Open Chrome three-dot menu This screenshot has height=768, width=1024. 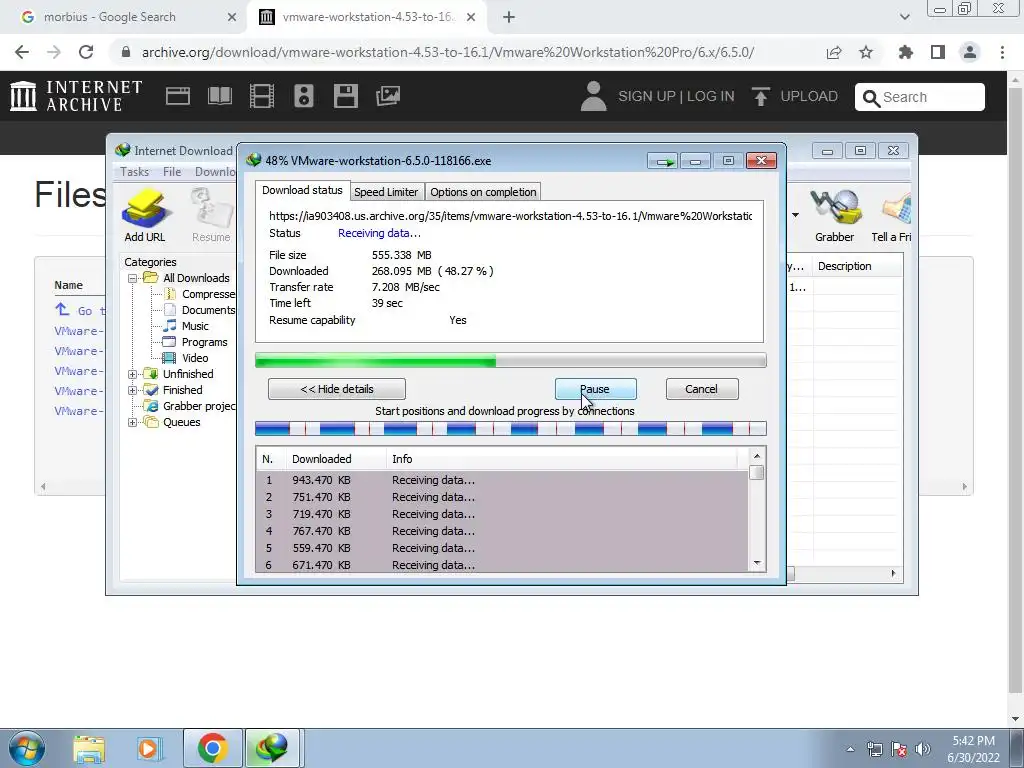pyautogui.click(x=1002, y=52)
